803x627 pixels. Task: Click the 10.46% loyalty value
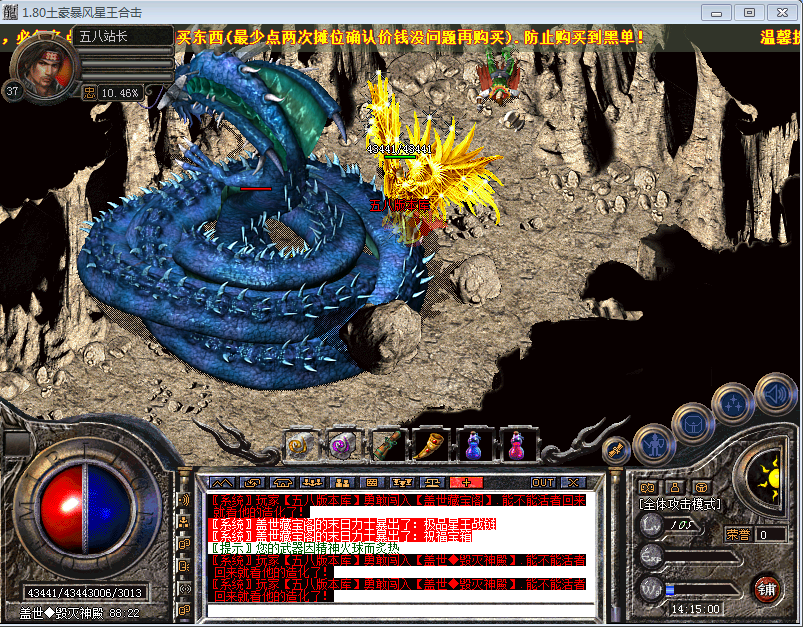tap(120, 93)
